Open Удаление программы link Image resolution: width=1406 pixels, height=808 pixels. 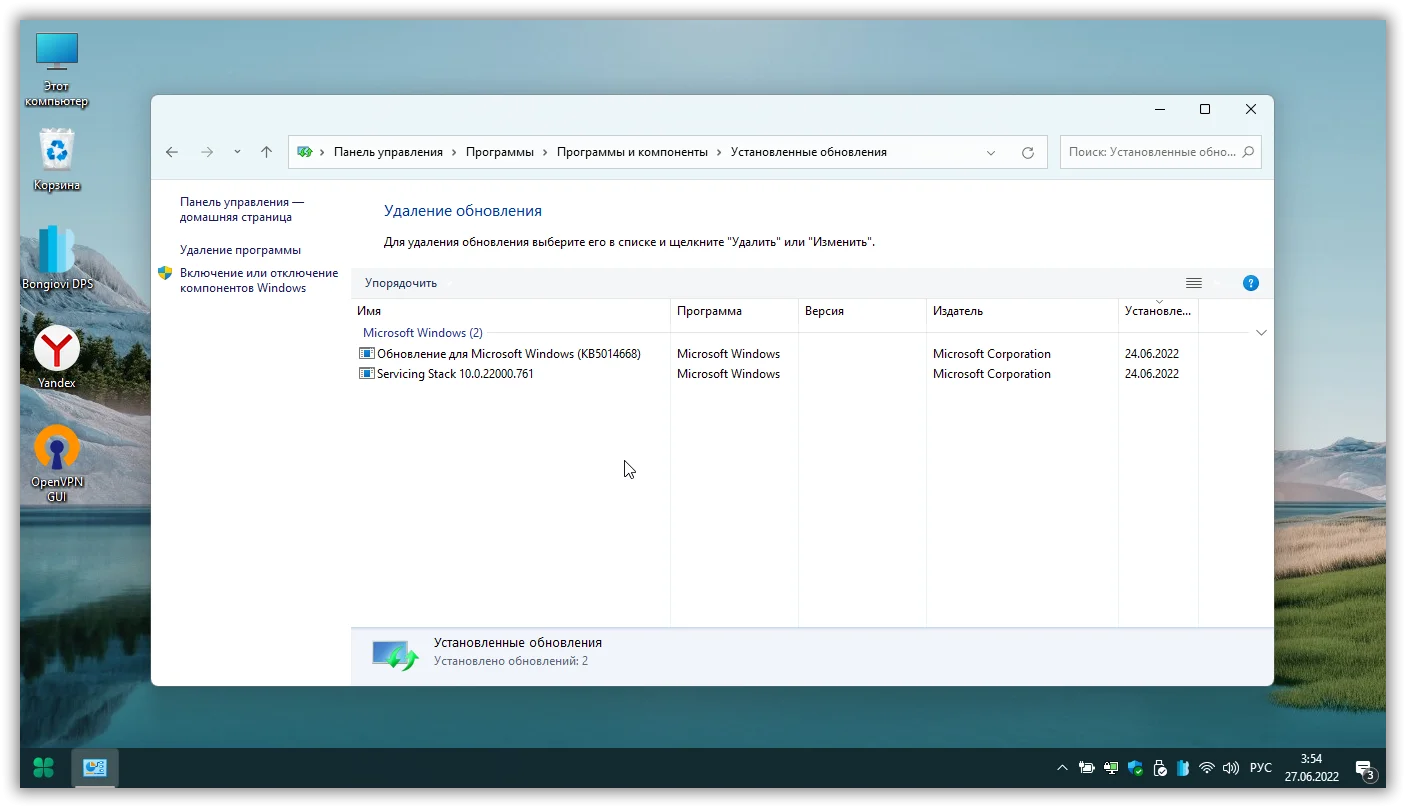tap(240, 250)
